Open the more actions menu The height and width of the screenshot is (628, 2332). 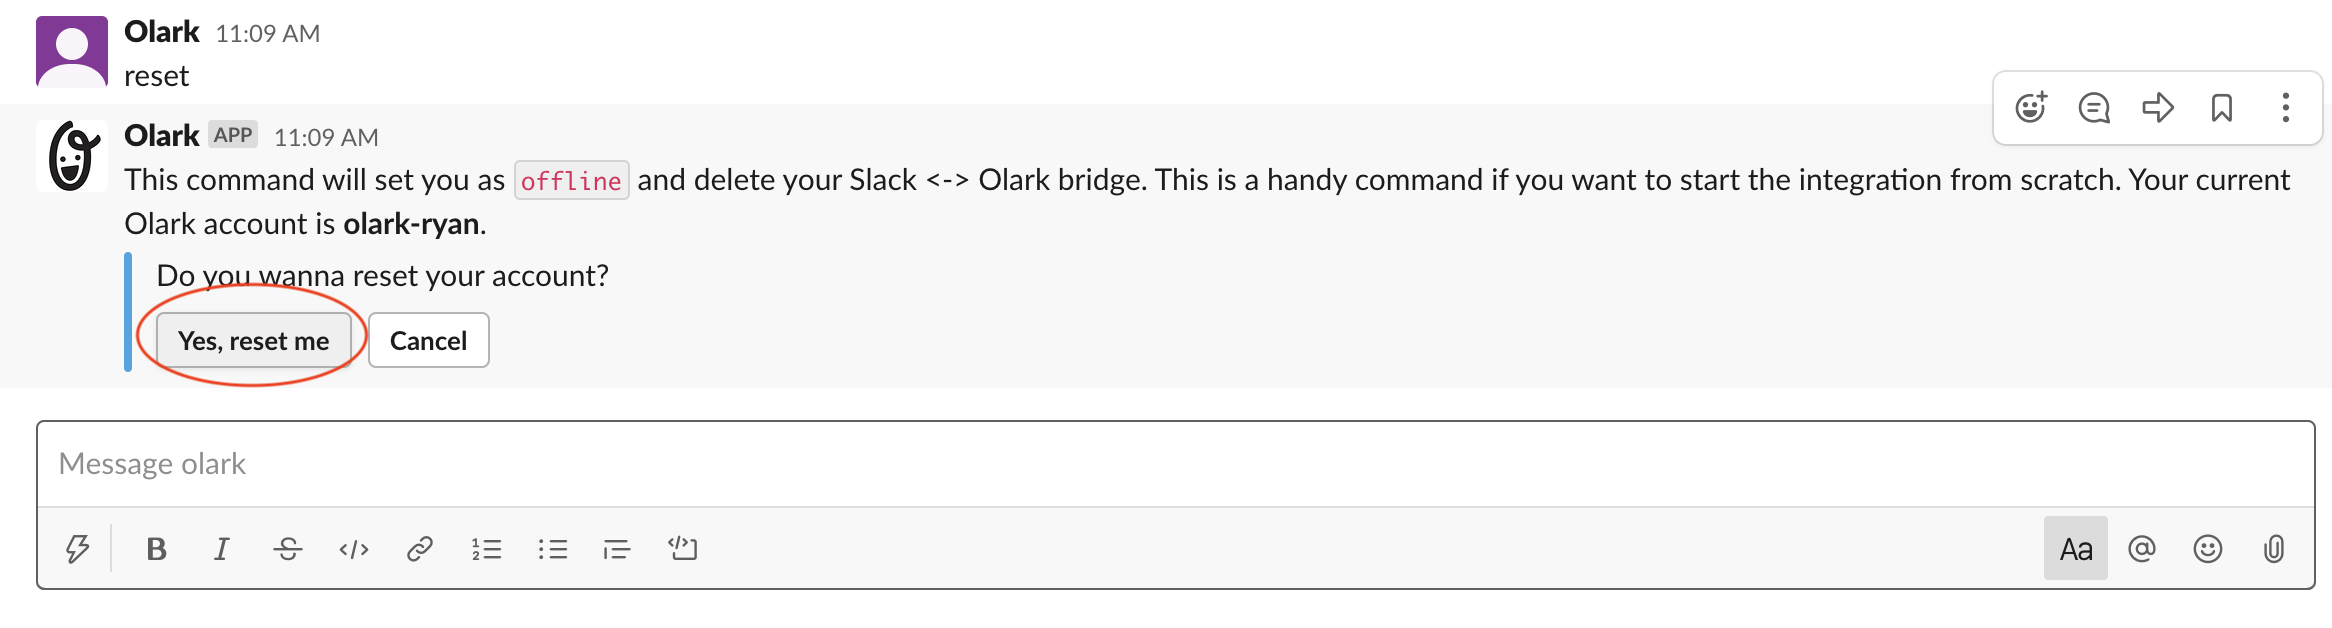point(2285,108)
